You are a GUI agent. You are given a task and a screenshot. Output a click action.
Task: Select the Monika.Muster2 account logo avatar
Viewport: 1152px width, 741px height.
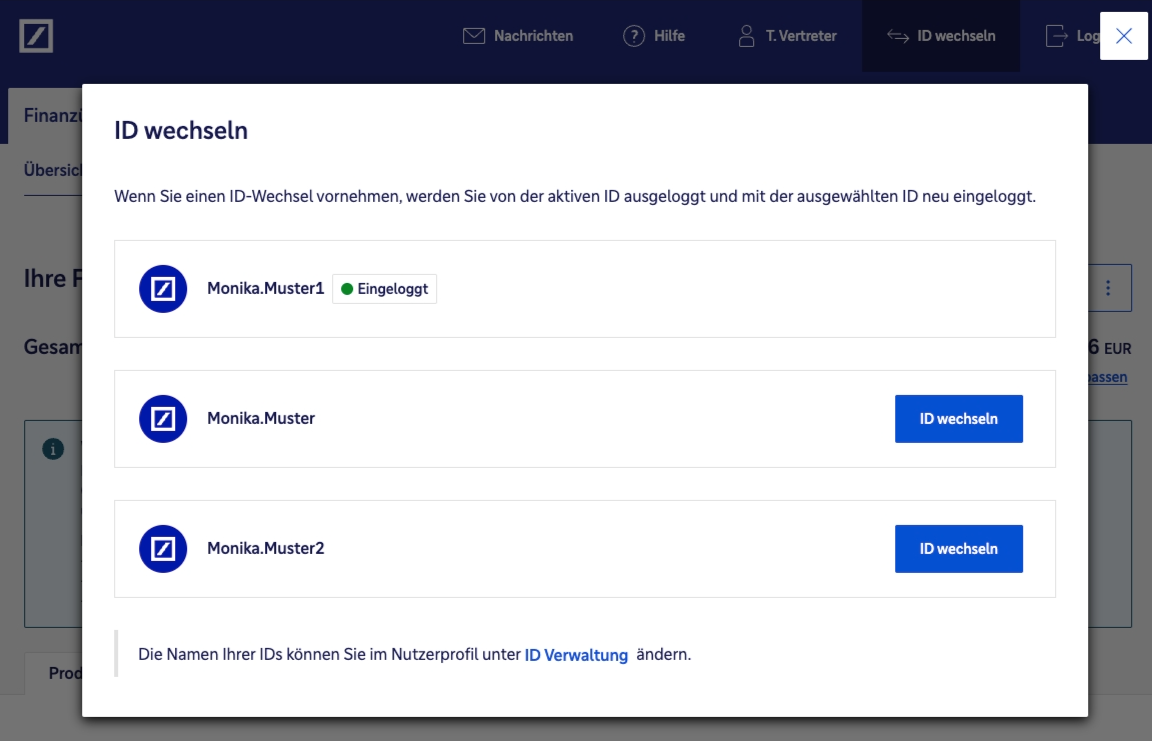click(163, 549)
